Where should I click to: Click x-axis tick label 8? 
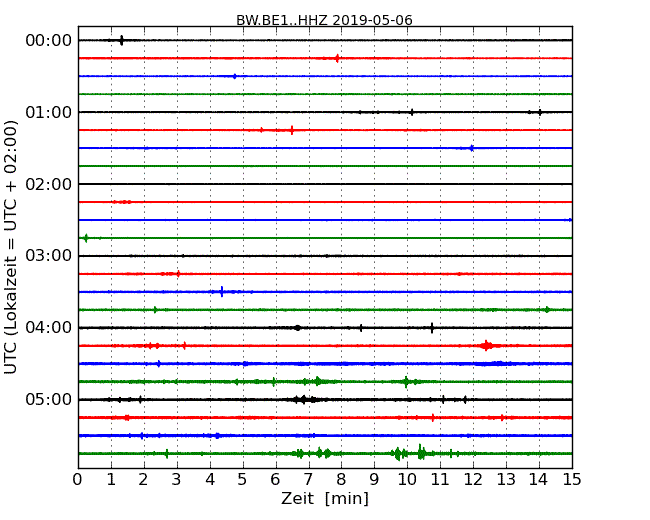(x=341, y=480)
